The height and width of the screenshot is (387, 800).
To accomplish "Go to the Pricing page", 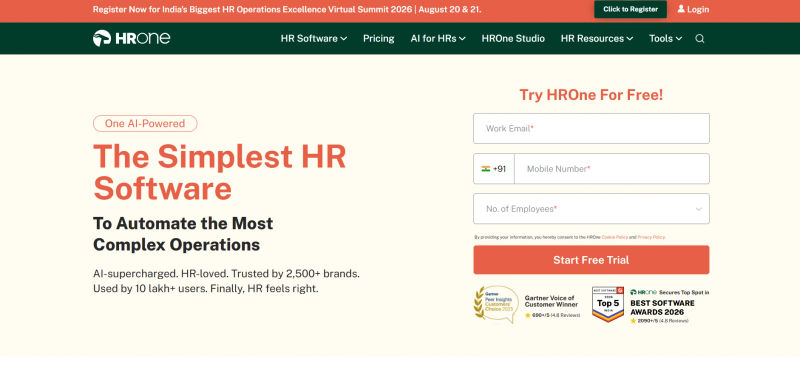I will [x=379, y=38].
